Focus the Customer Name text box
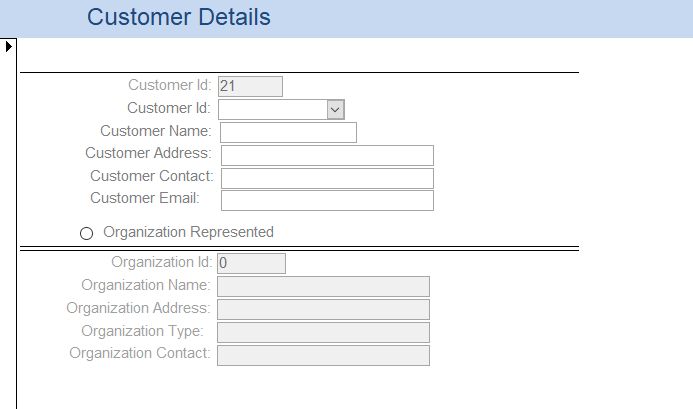 coord(288,132)
